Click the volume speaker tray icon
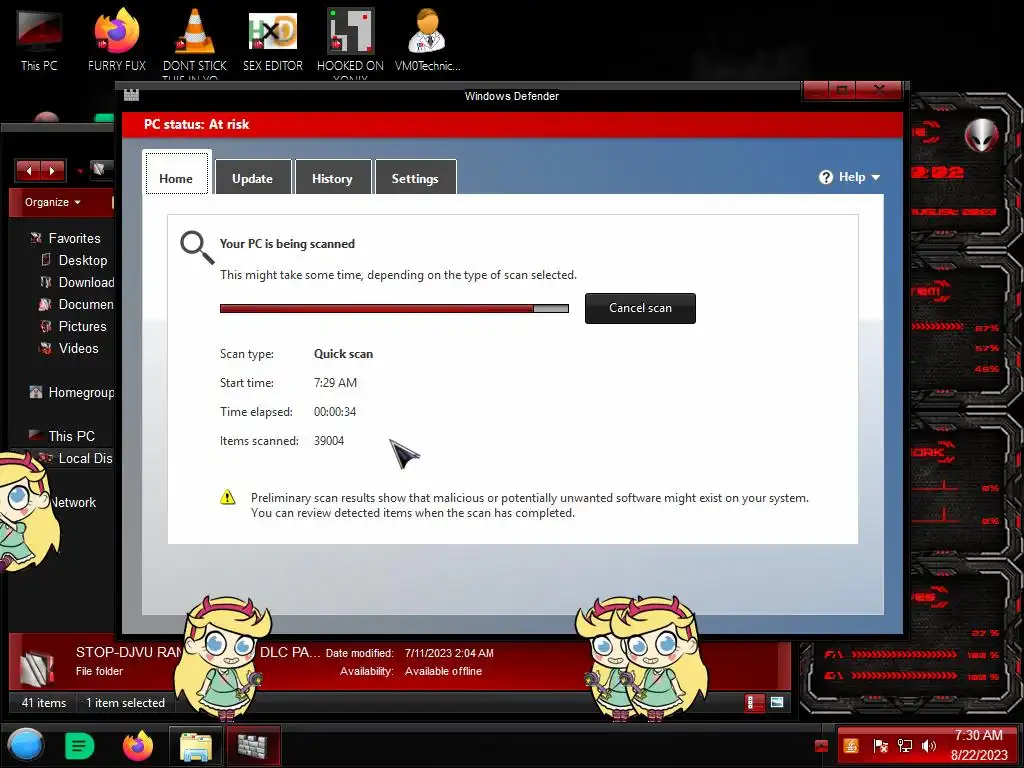The image size is (1024, 768). (x=928, y=746)
